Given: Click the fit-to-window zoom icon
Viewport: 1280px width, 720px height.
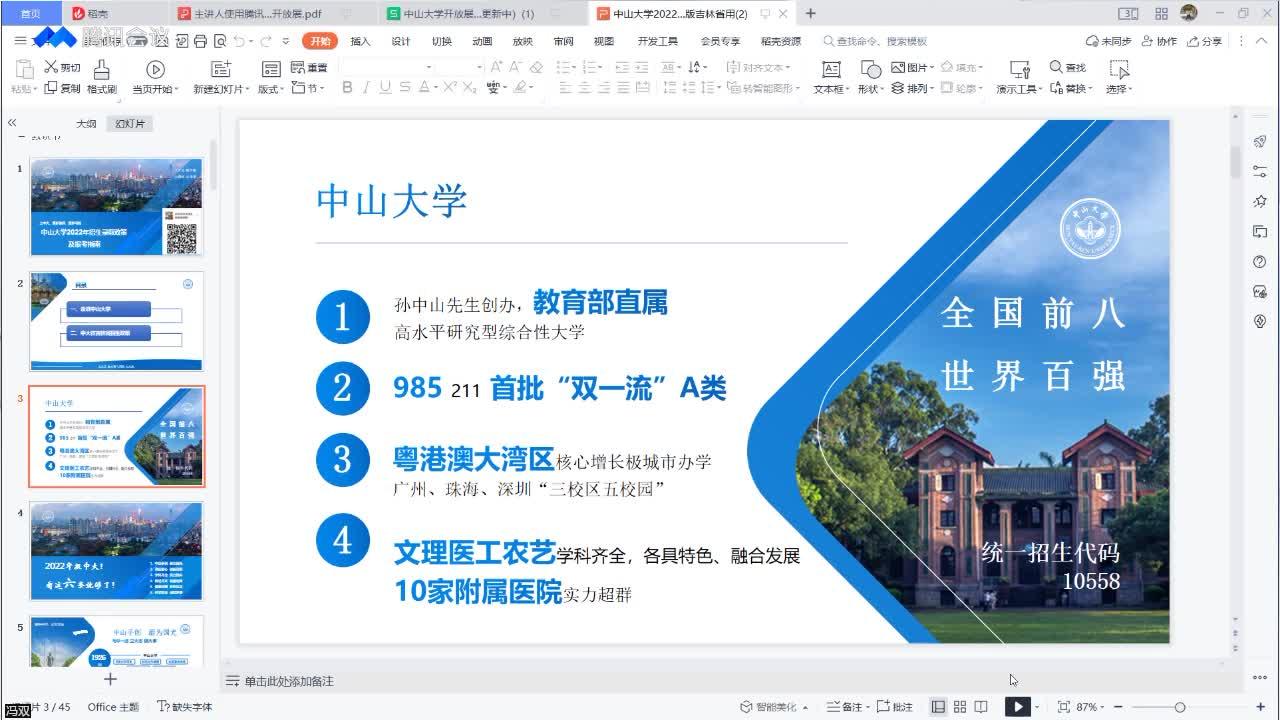Looking at the screenshot, I should pos(1063,707).
